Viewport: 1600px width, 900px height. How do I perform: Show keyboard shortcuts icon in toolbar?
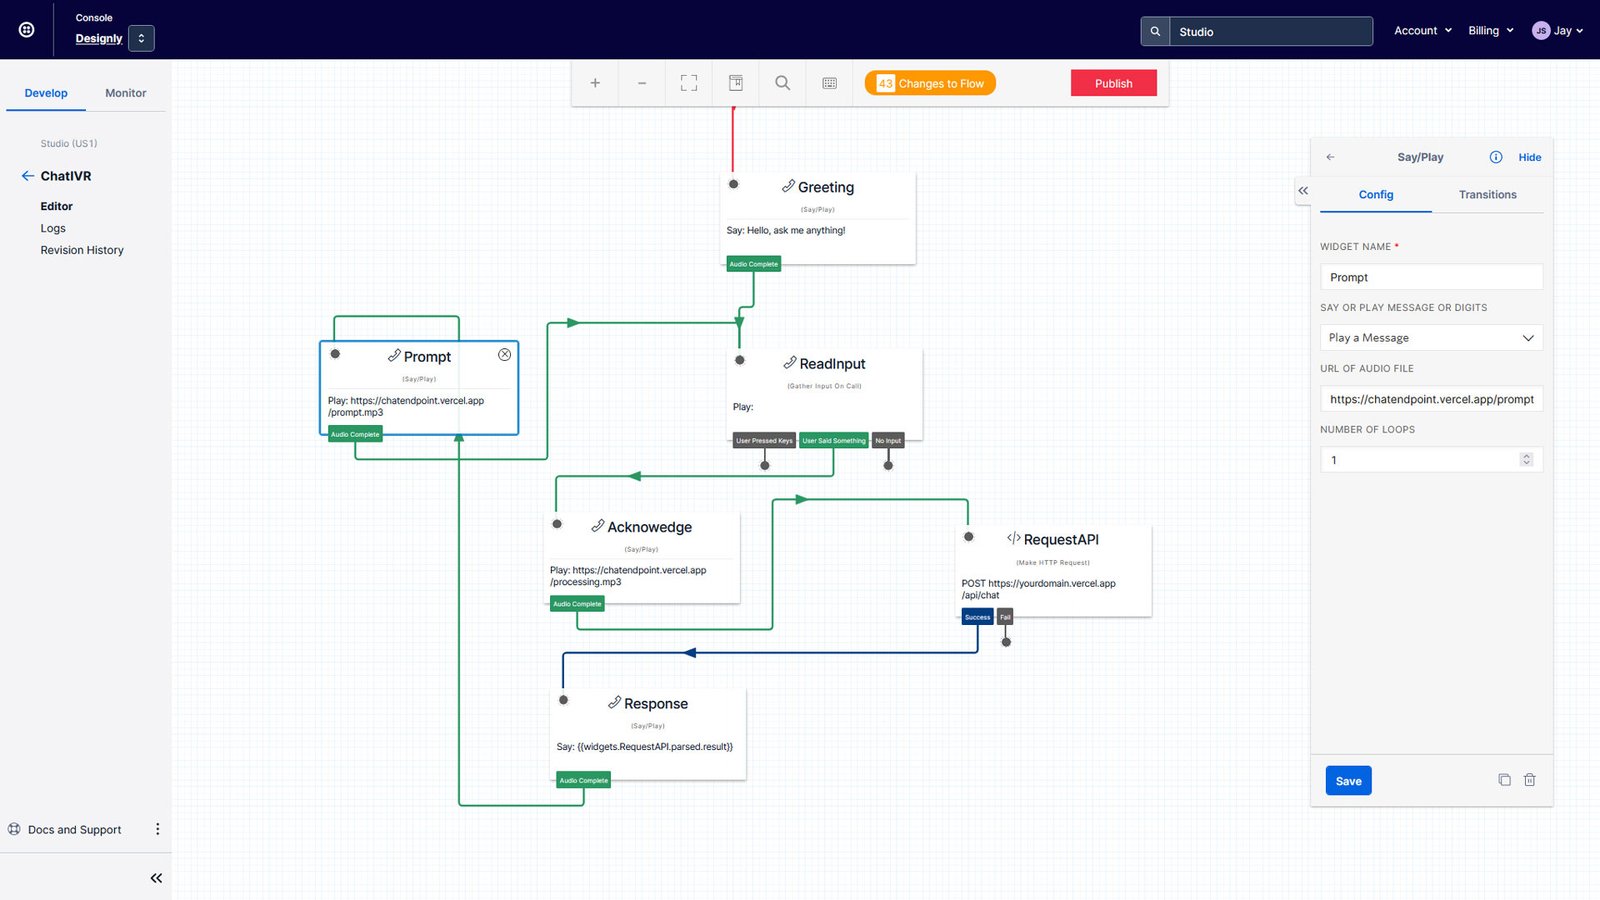point(830,83)
